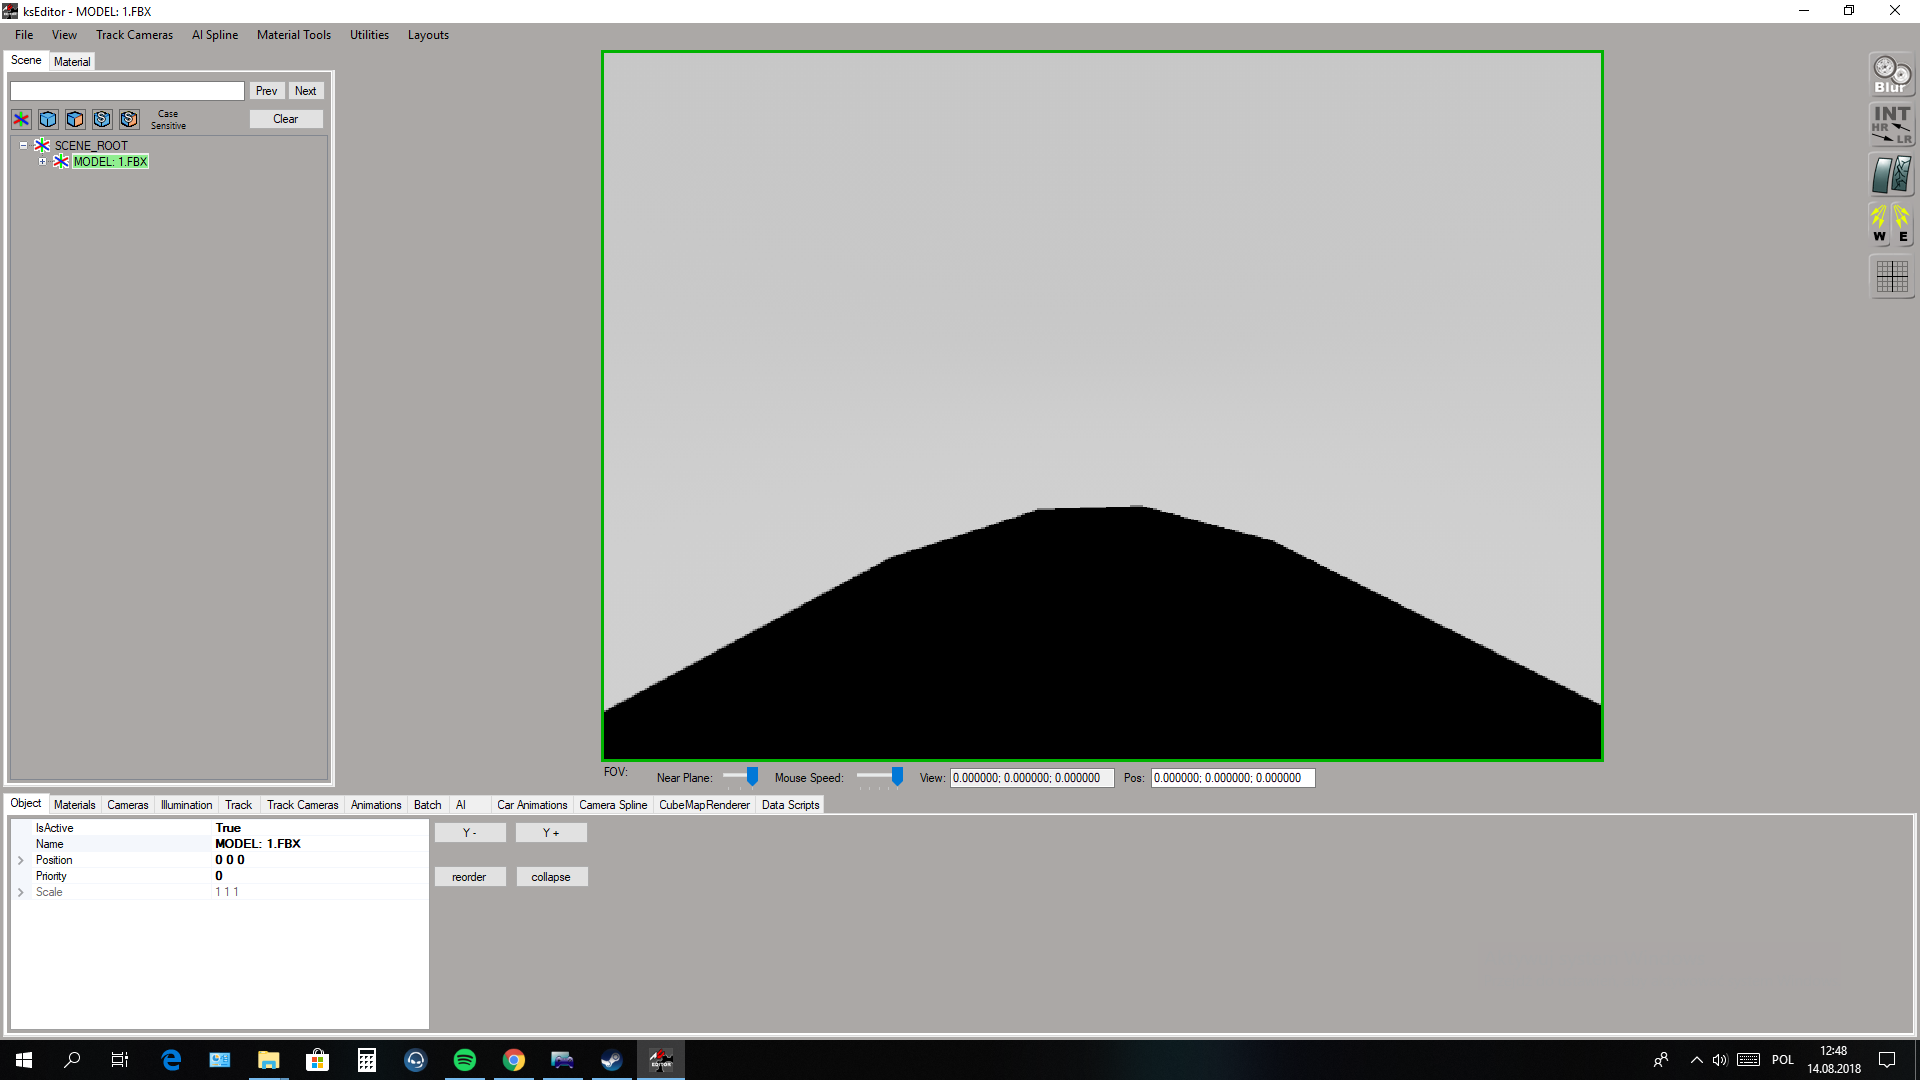Open the Material Tools menu

point(293,35)
